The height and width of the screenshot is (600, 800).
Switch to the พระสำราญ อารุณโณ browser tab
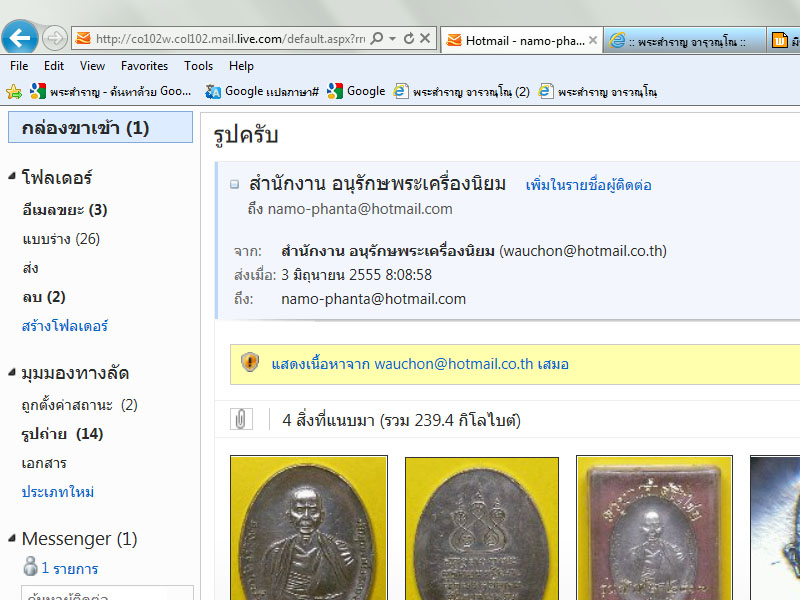[x=685, y=40]
